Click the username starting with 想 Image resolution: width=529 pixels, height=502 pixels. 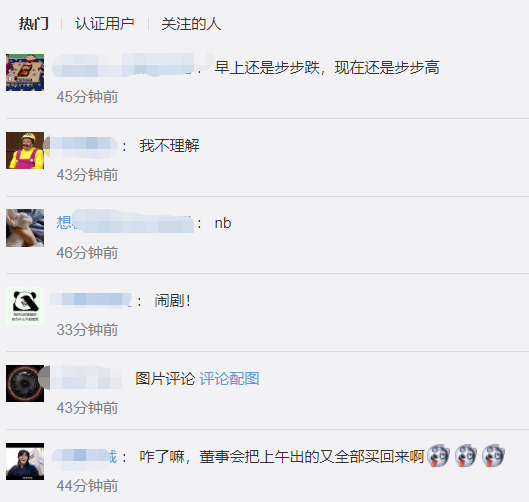(x=125, y=223)
